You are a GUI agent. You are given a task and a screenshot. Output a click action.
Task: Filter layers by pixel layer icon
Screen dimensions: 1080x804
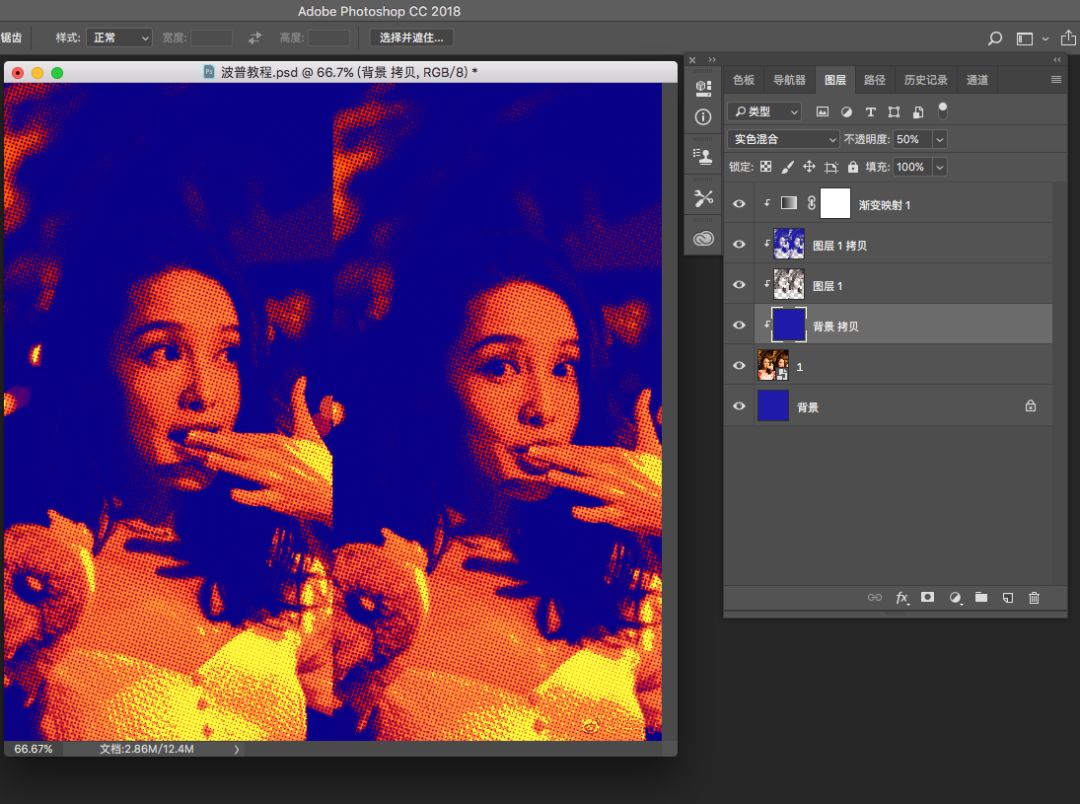pyautogui.click(x=822, y=112)
